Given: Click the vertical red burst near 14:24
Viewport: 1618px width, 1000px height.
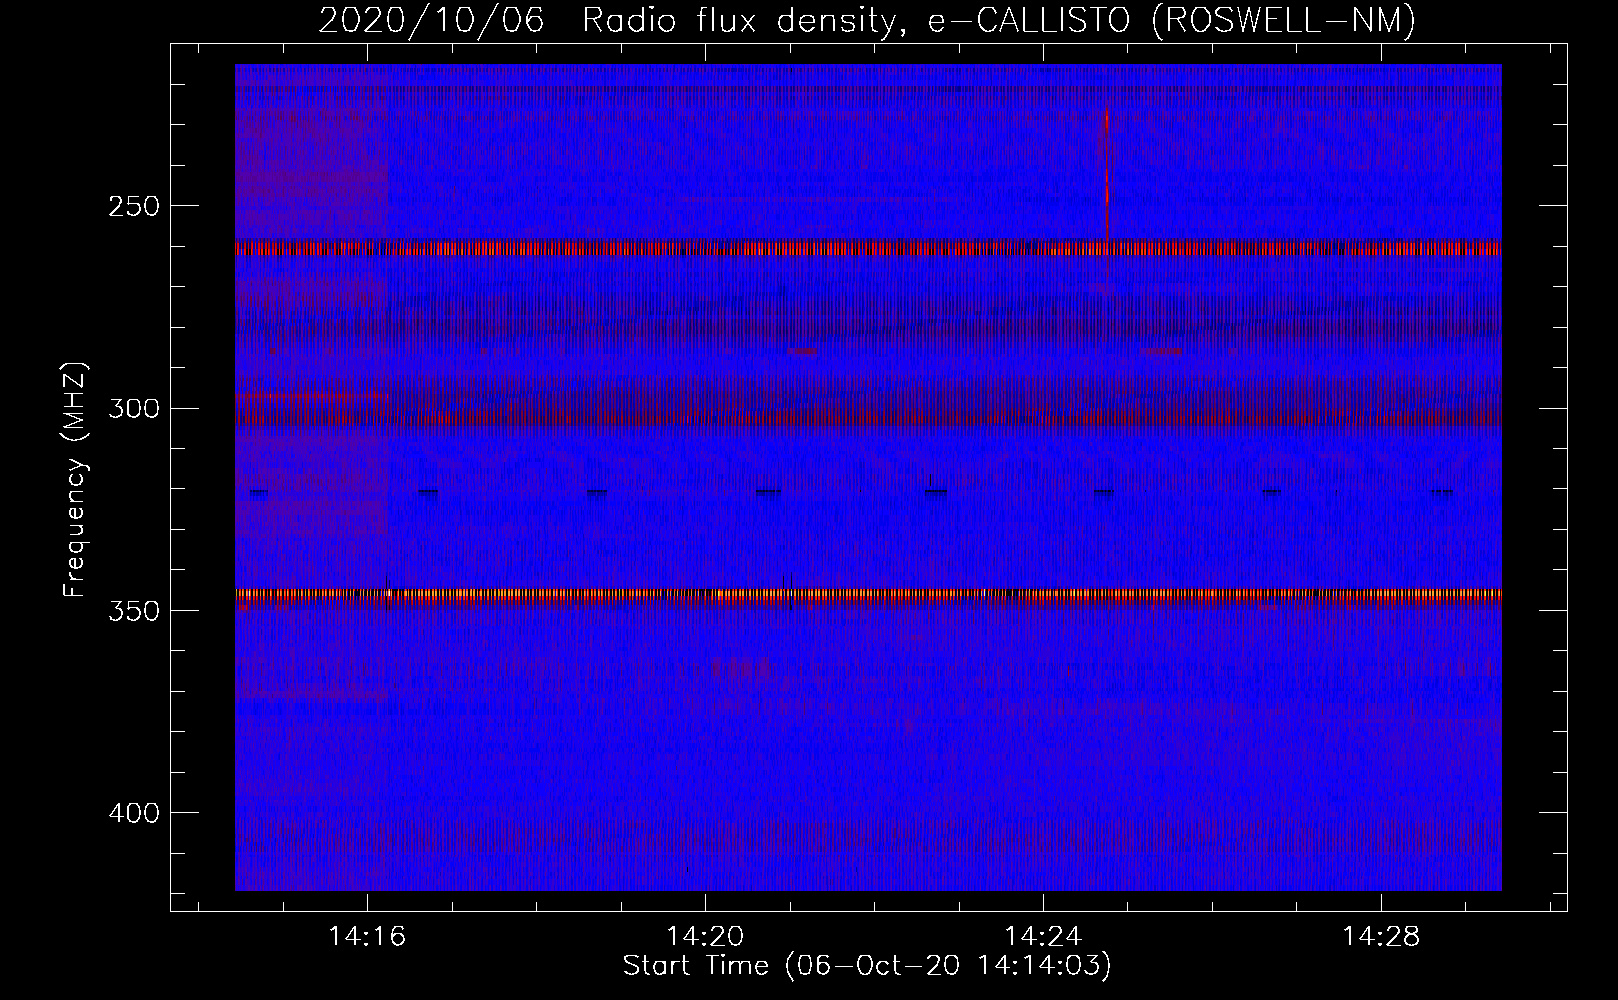Looking at the screenshot, I should 1106,175.
